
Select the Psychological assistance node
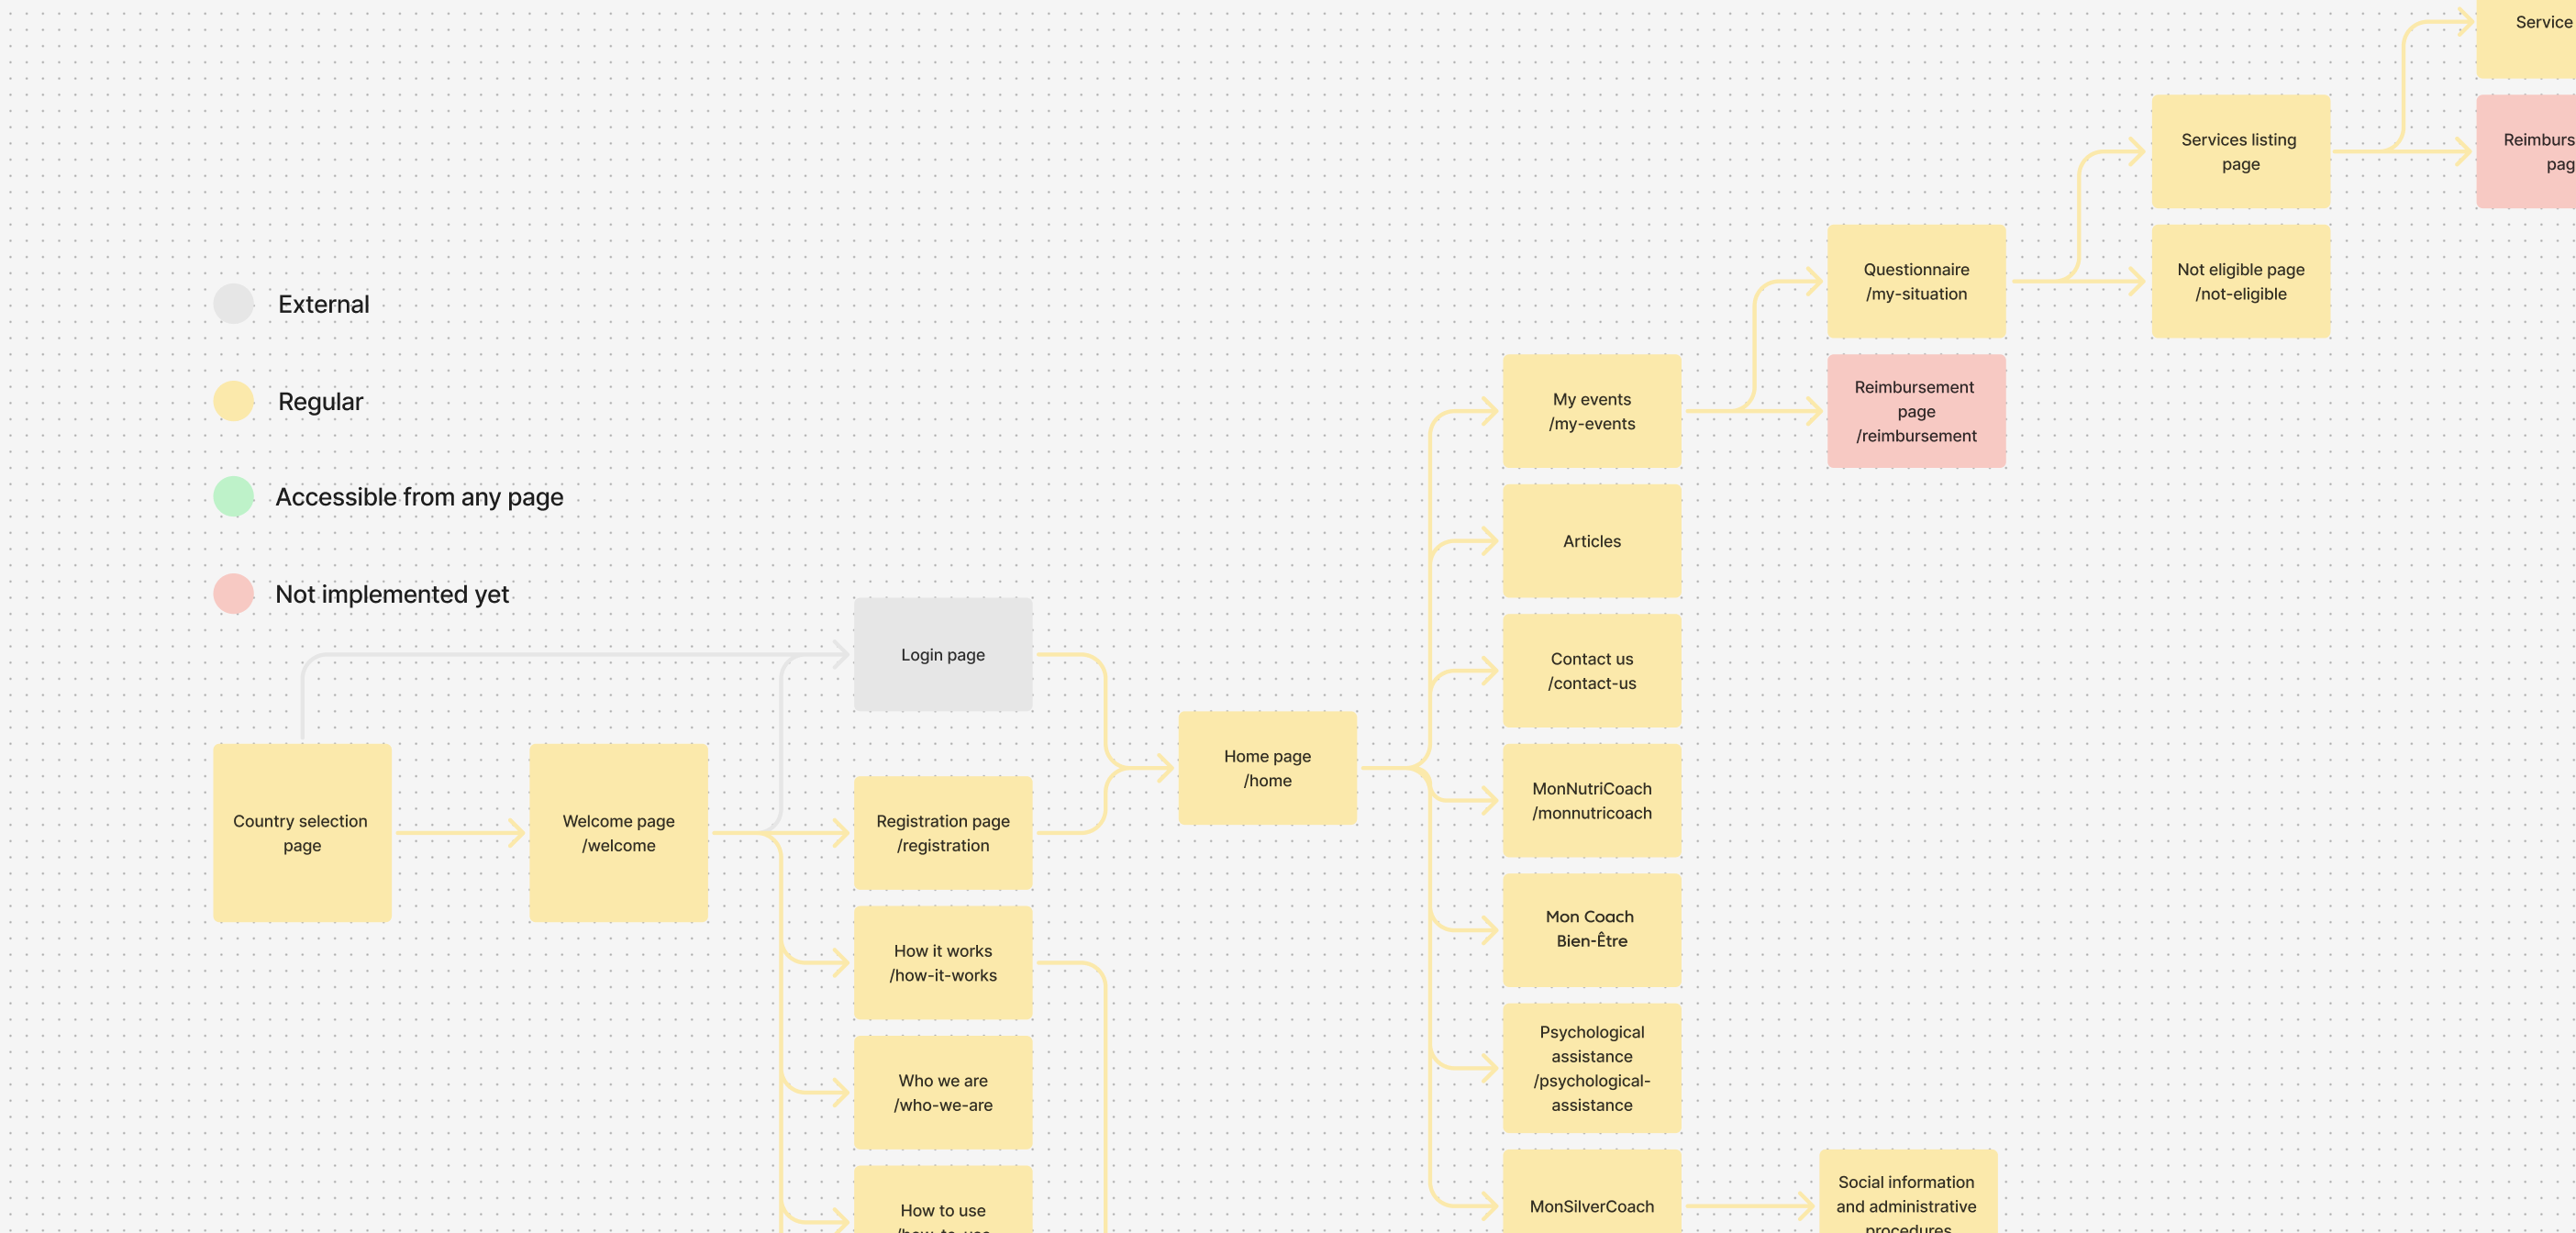pyautogui.click(x=1591, y=1068)
